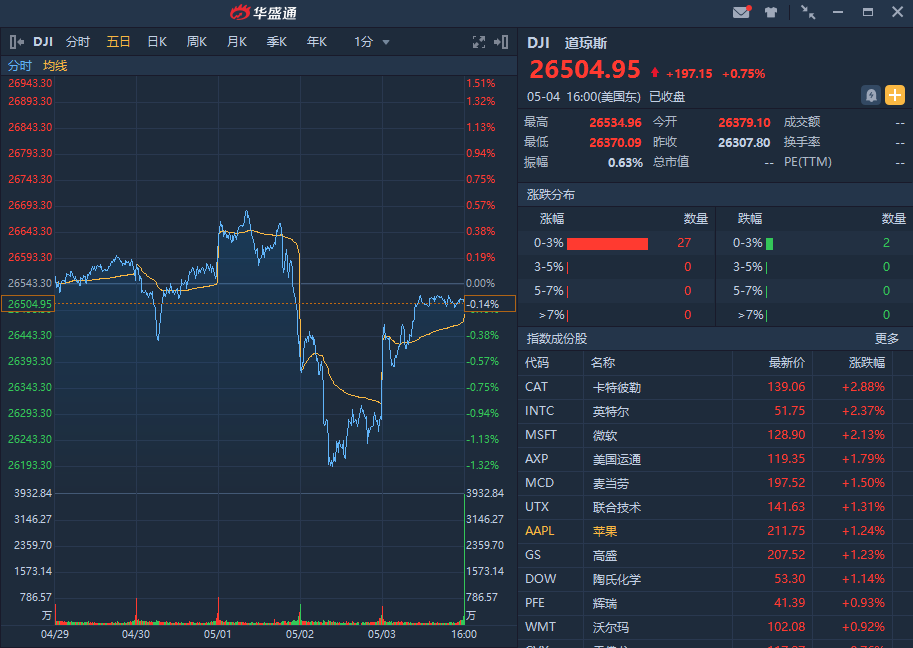
Task: Switch to the 周K tab
Action: coord(197,42)
